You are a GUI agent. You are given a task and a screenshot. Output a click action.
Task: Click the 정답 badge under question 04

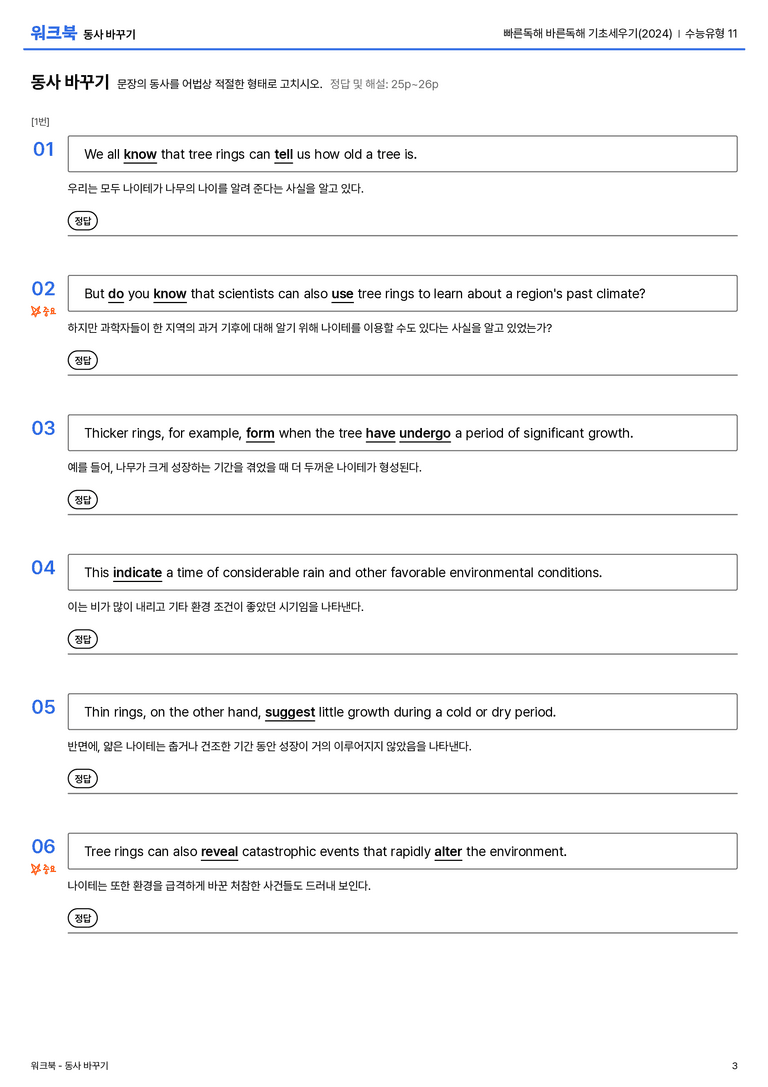click(82, 639)
